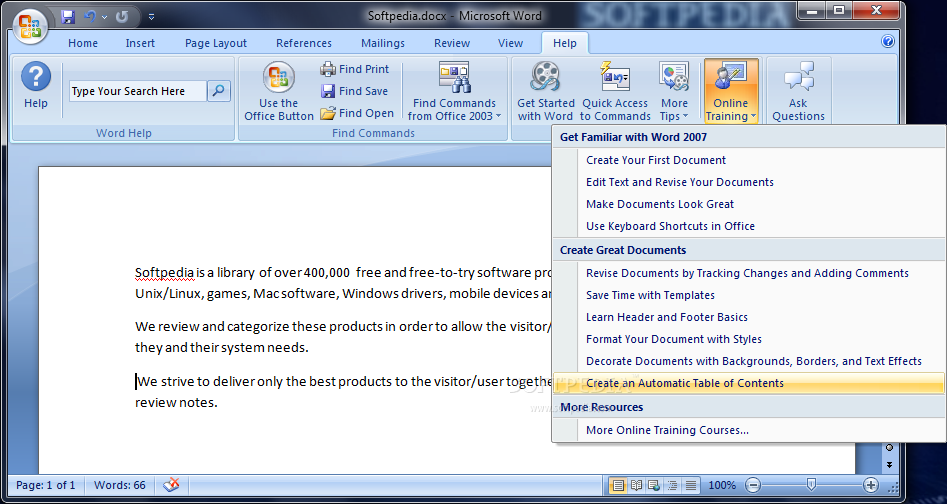Image resolution: width=947 pixels, height=504 pixels.
Task: Redo action in Quick Access toolbar
Action: [x=122, y=16]
